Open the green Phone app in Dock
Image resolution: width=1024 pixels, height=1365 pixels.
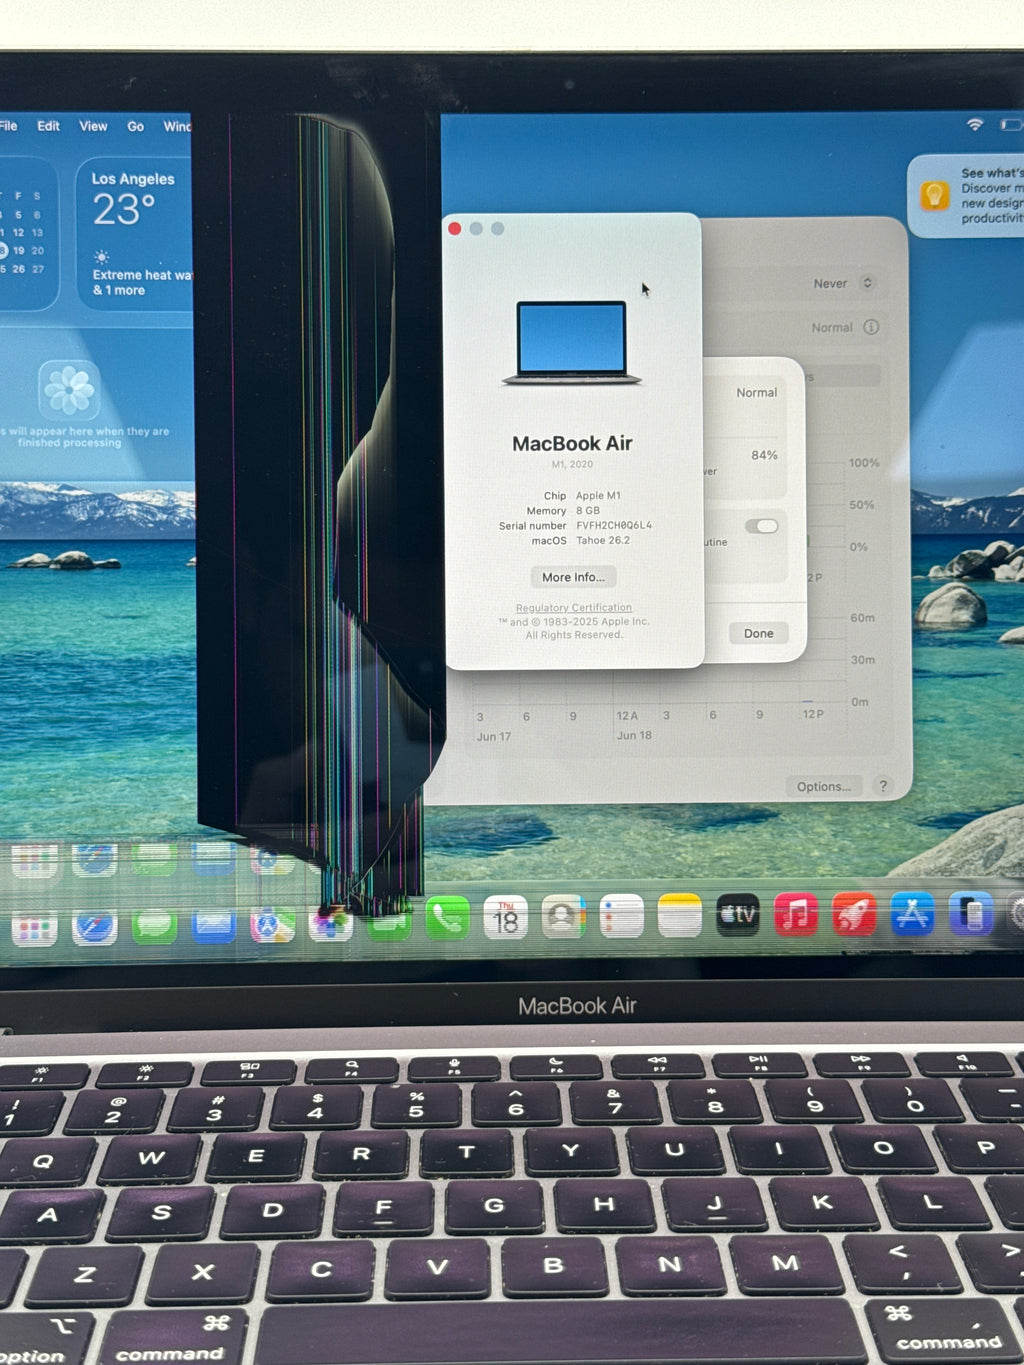(x=447, y=919)
